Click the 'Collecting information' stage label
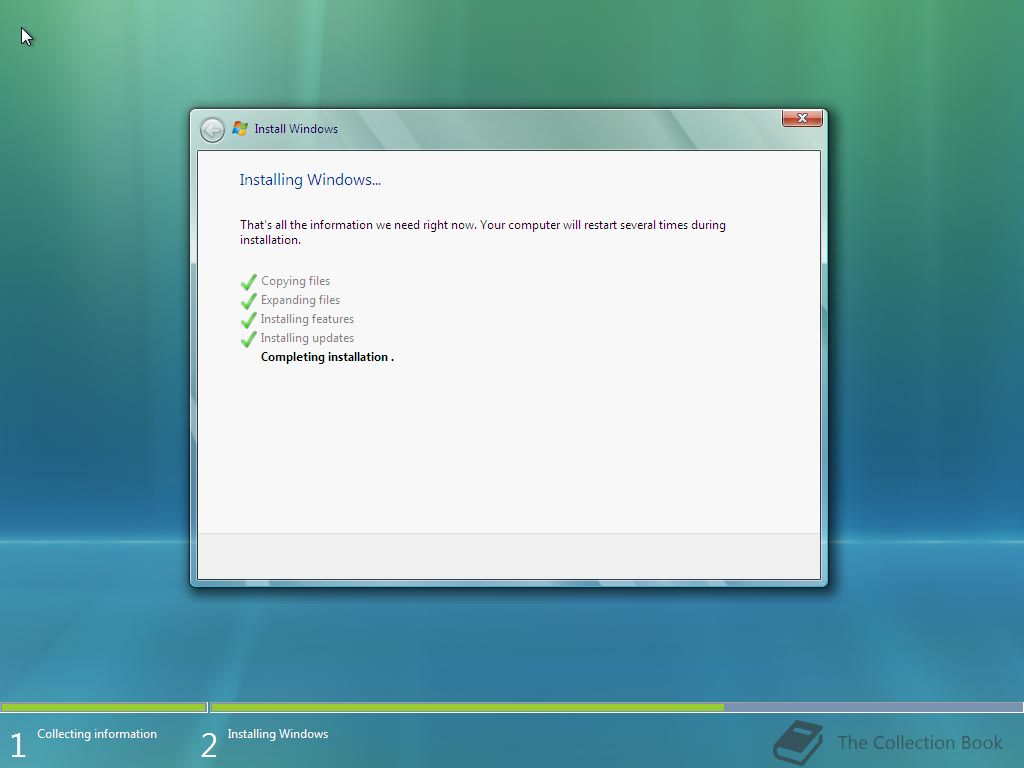The image size is (1024, 768). pyautogui.click(x=97, y=734)
